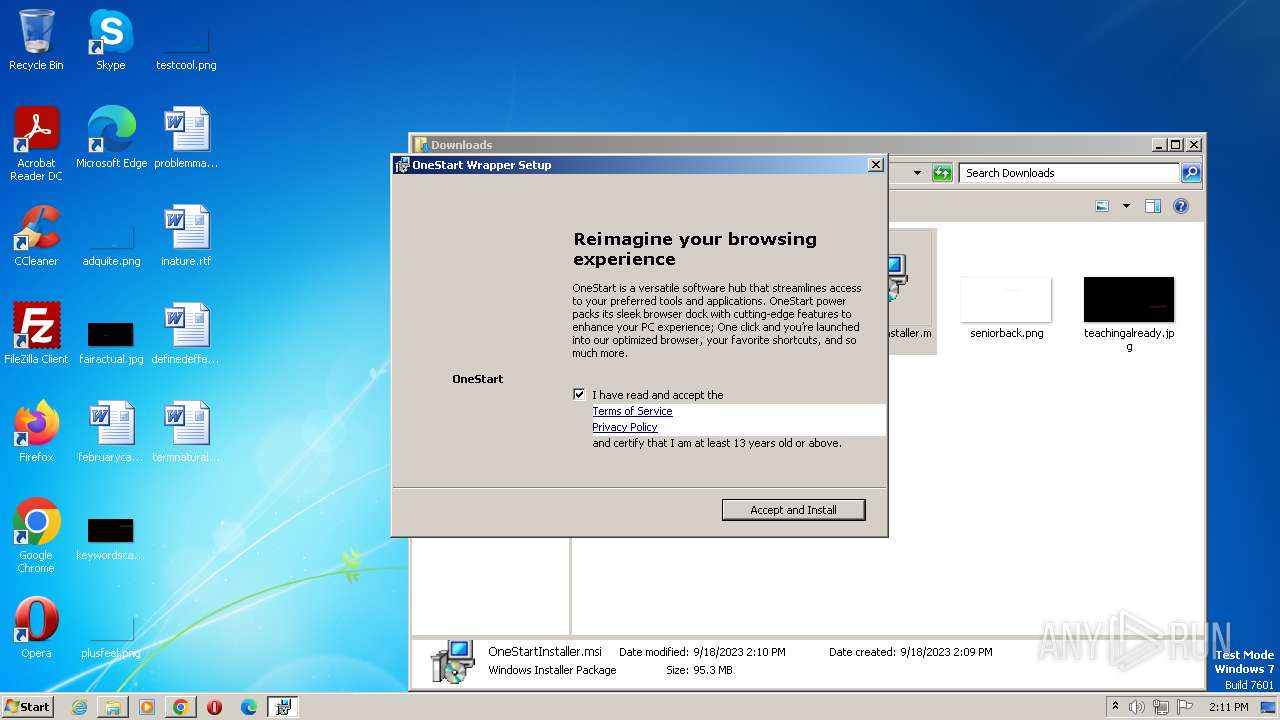
Task: Click the Opera taskbar icon
Action: pos(215,707)
